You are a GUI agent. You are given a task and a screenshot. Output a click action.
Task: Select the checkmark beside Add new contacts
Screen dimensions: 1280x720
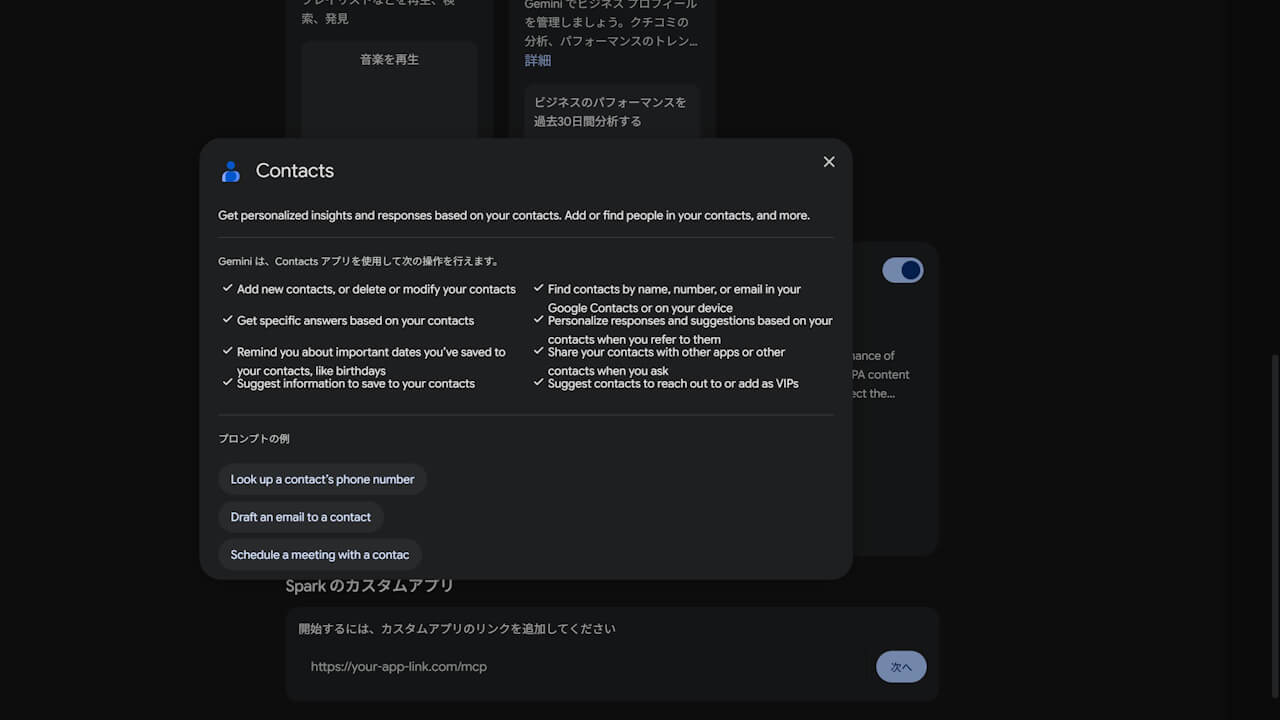click(228, 288)
